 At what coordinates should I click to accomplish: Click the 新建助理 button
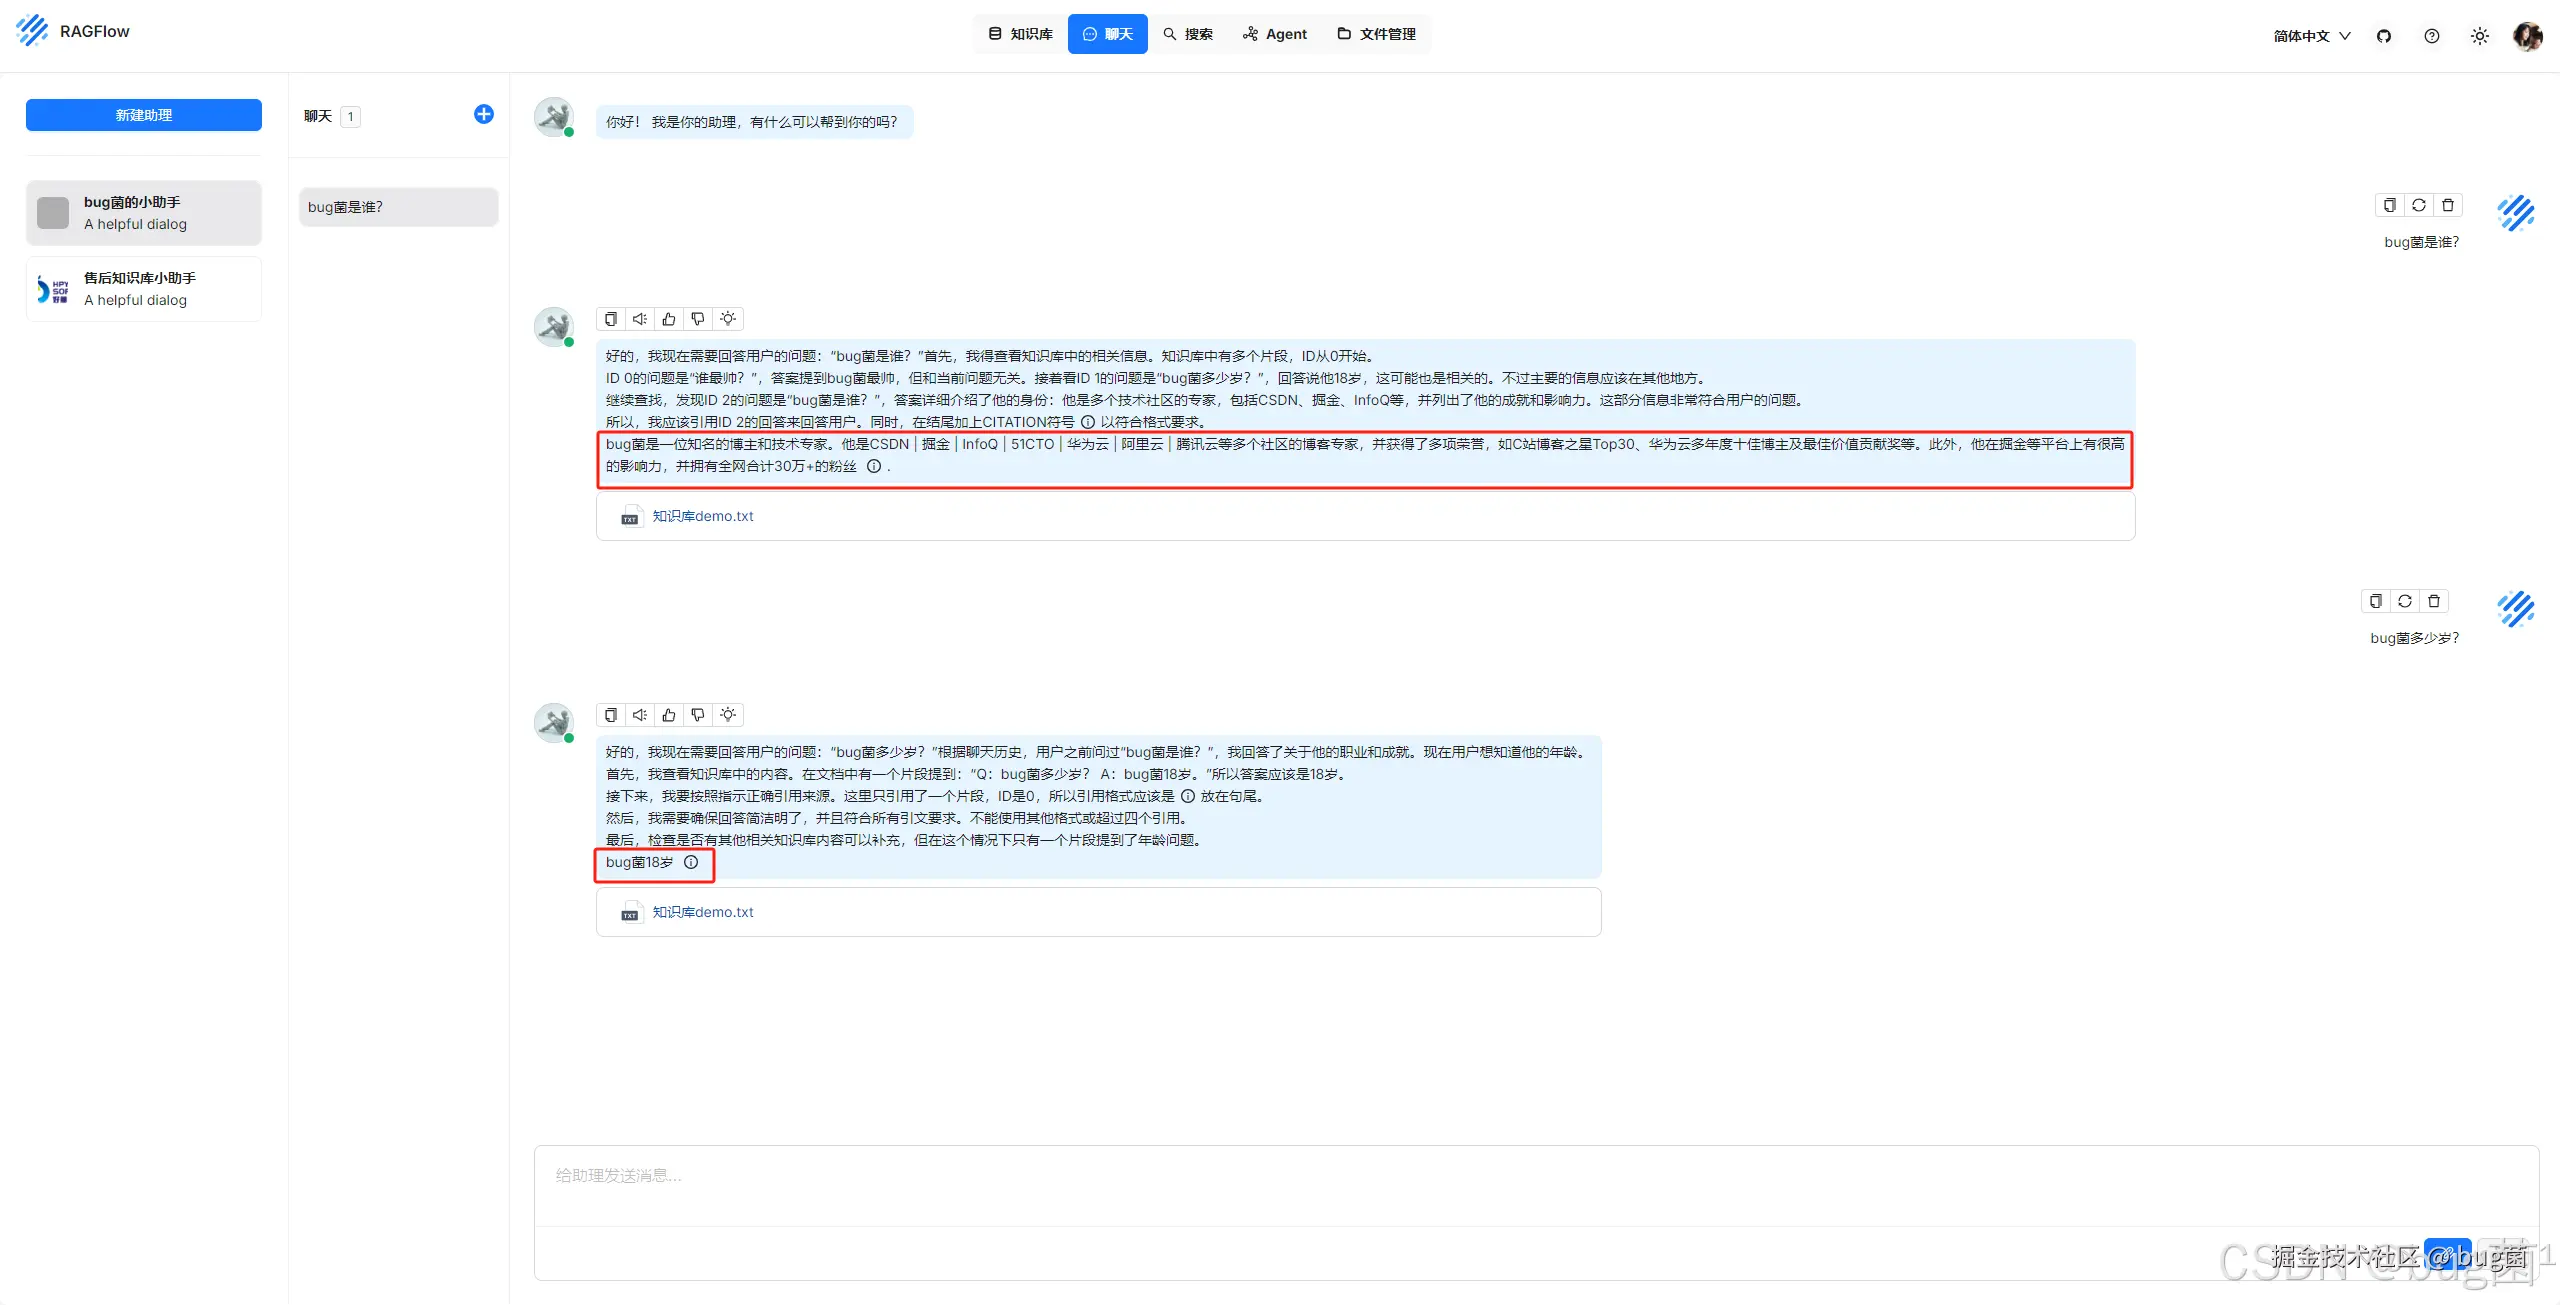pos(144,115)
